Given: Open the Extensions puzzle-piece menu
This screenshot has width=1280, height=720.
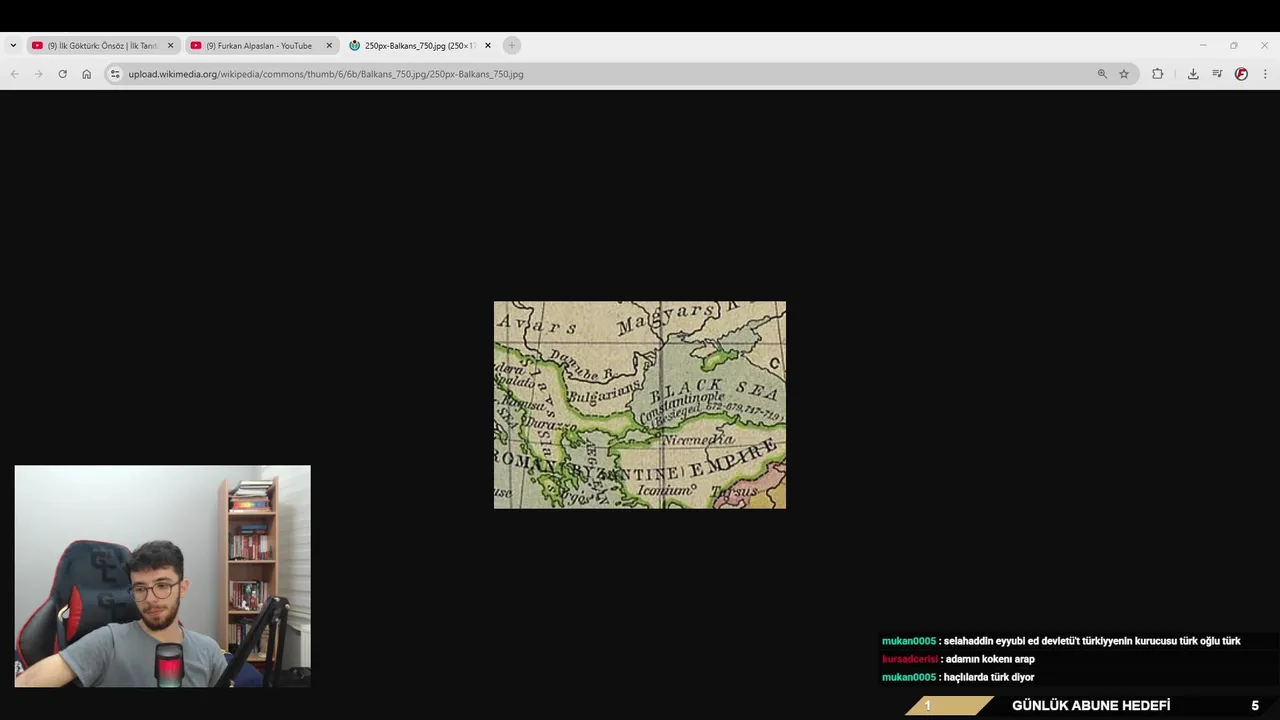Looking at the screenshot, I should pyautogui.click(x=1157, y=74).
